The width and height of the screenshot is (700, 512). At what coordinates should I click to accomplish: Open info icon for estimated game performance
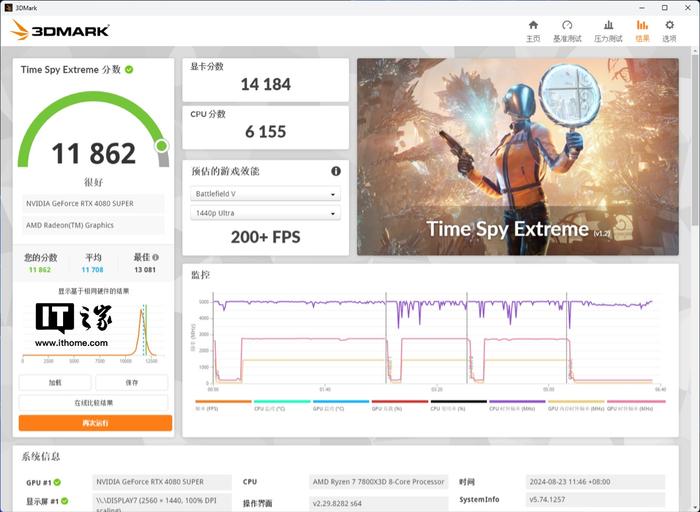[336, 171]
